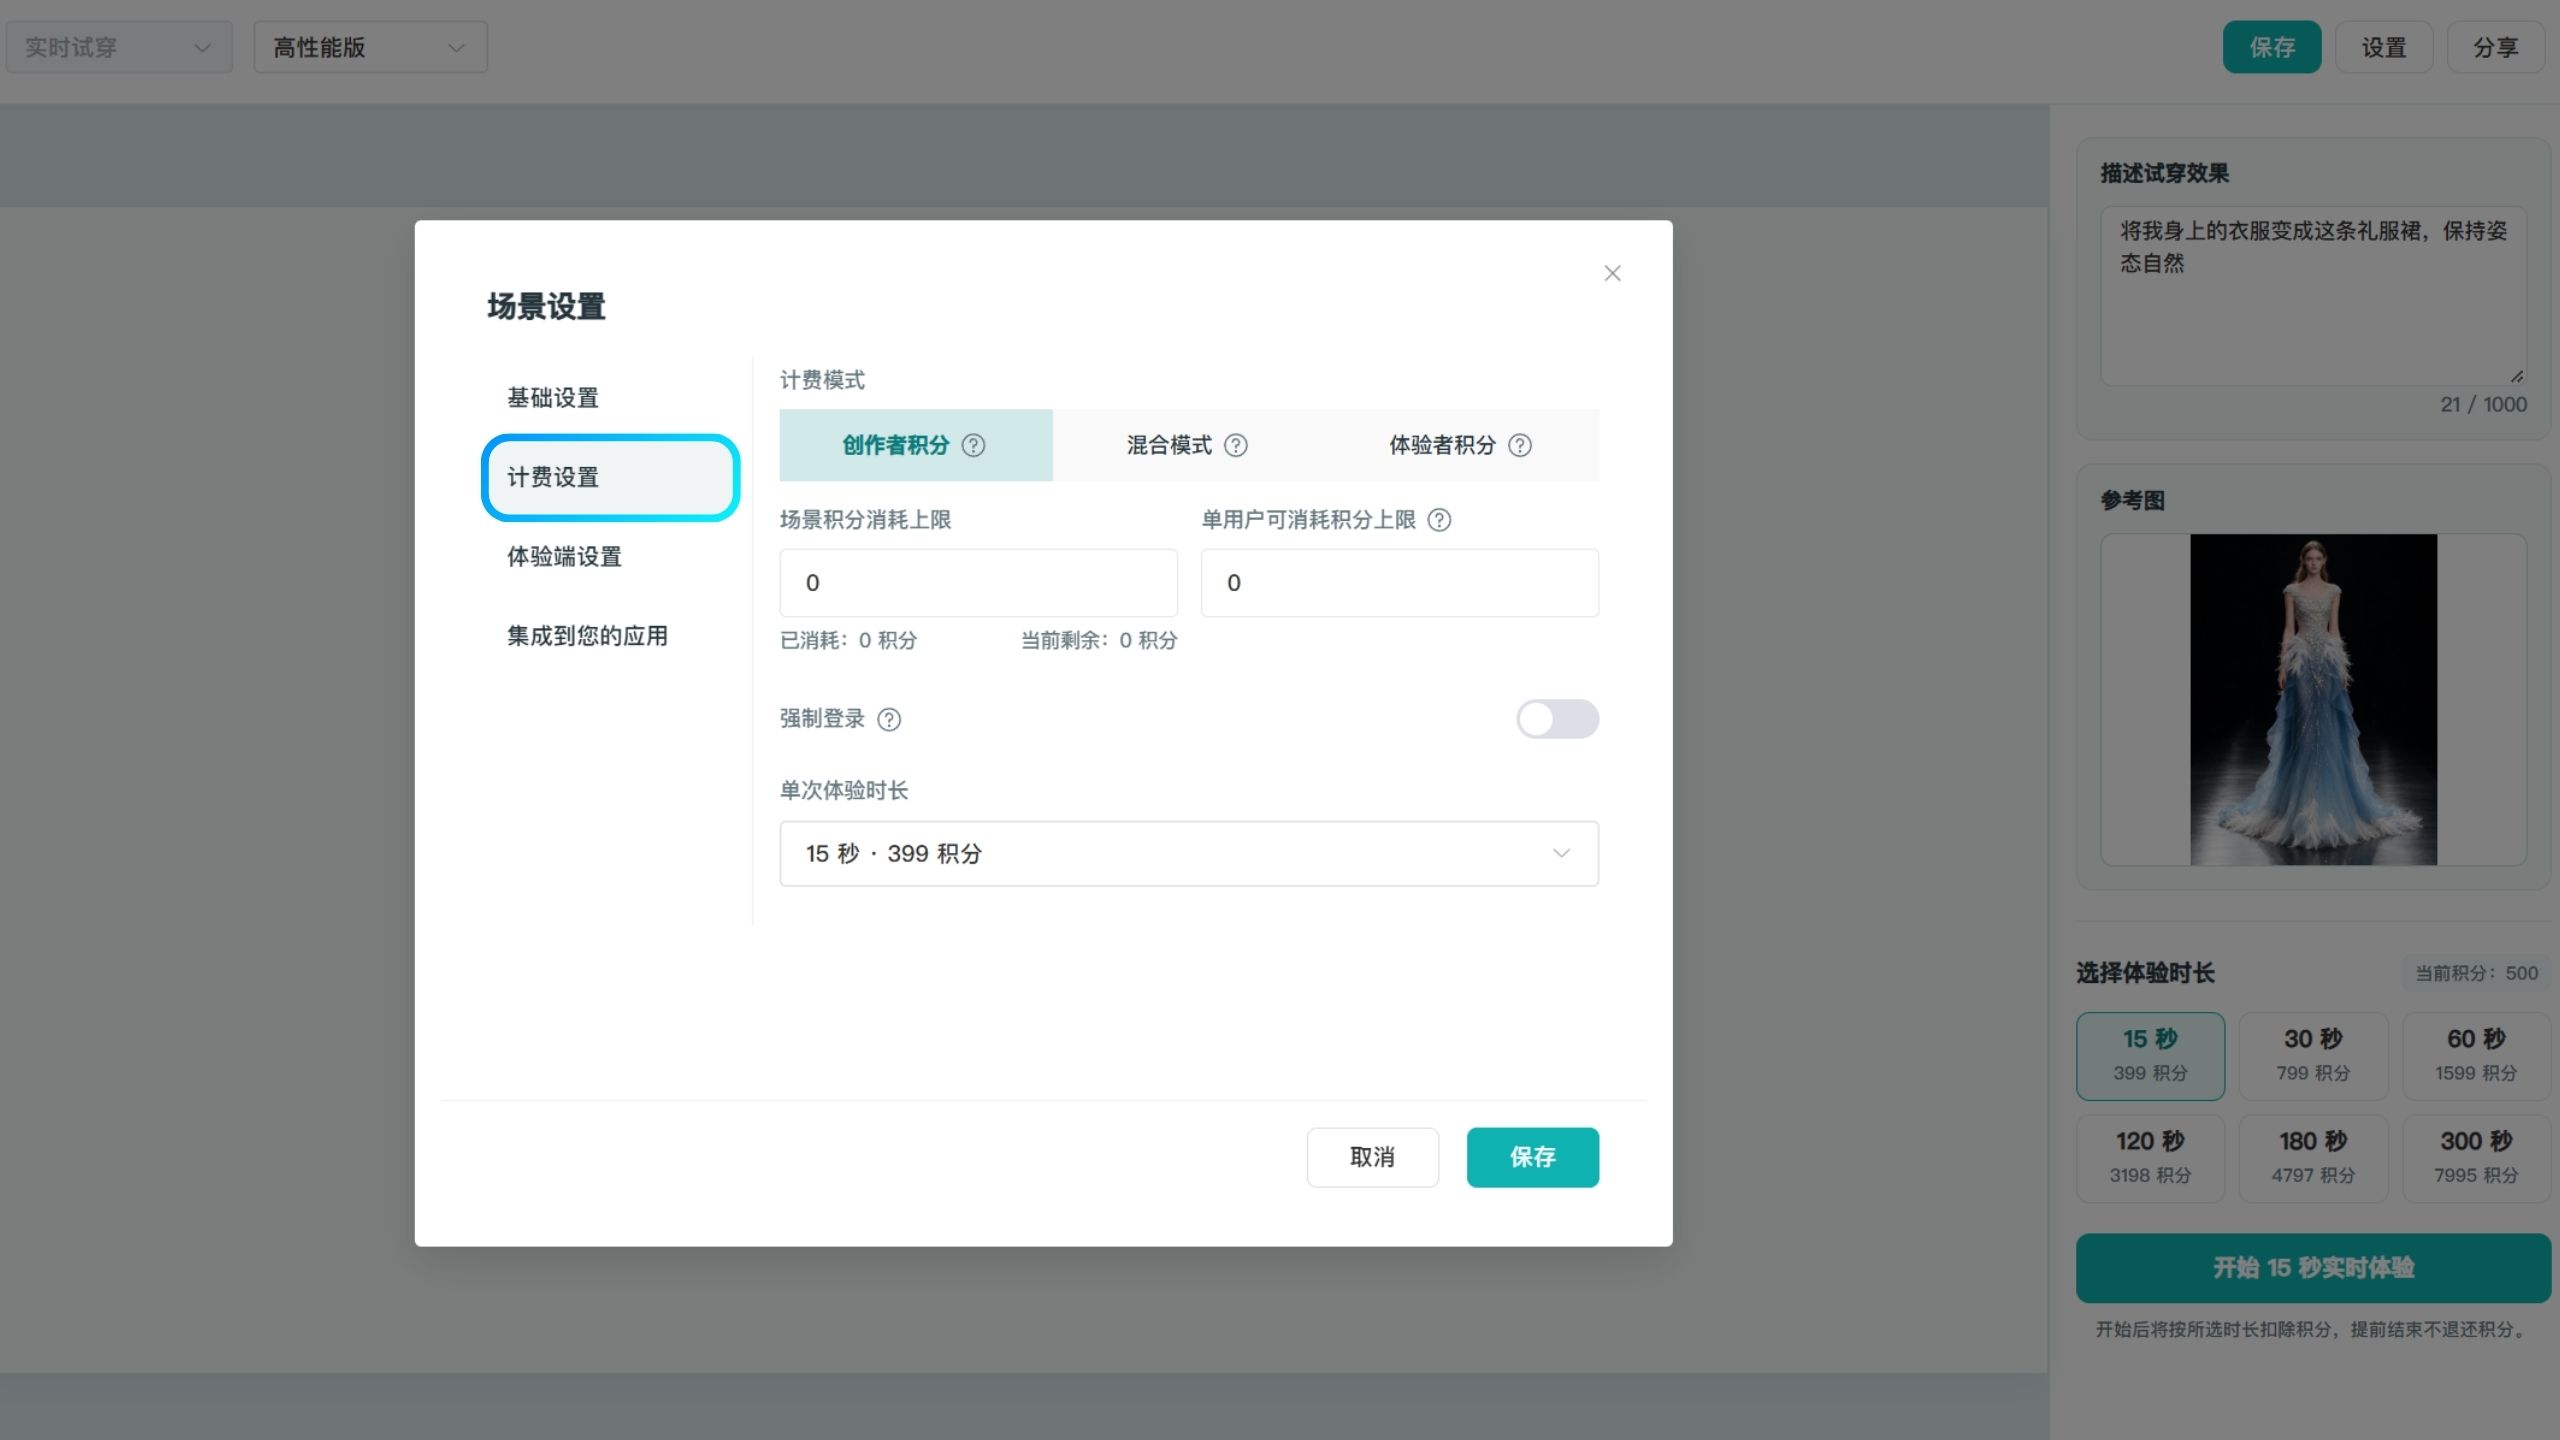Select the 15 秒 399 积分 option
Image resolution: width=2560 pixels, height=1440 pixels.
point(2150,1056)
